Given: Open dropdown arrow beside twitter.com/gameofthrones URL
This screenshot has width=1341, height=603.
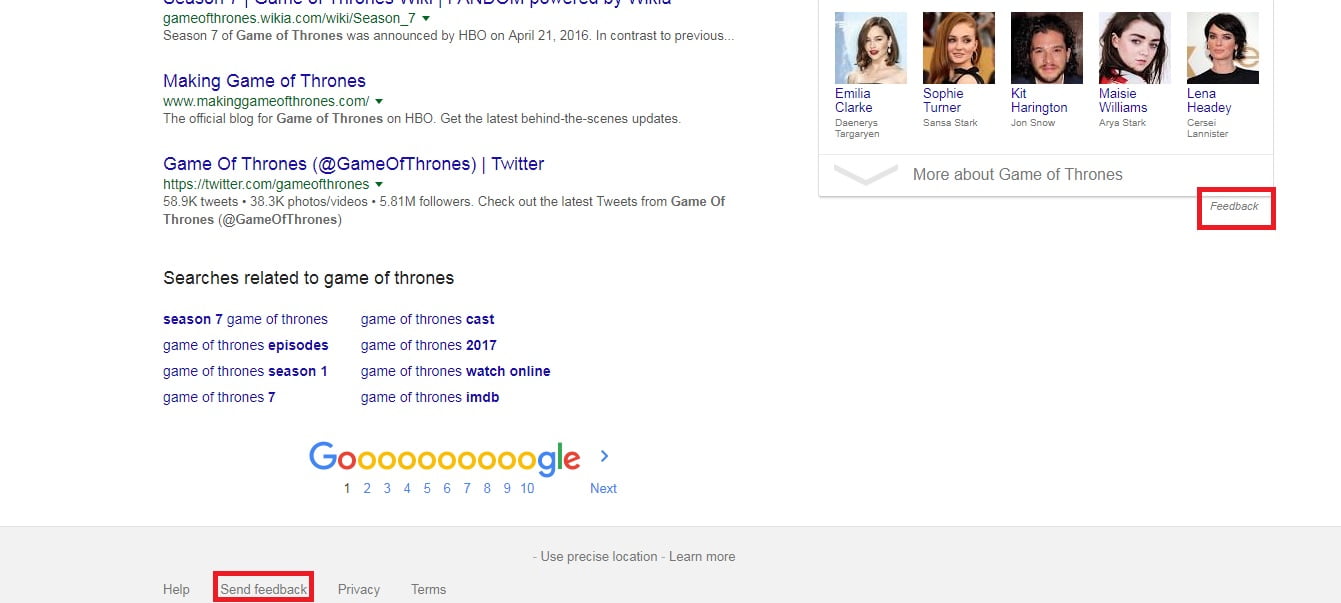Looking at the screenshot, I should pos(379,184).
